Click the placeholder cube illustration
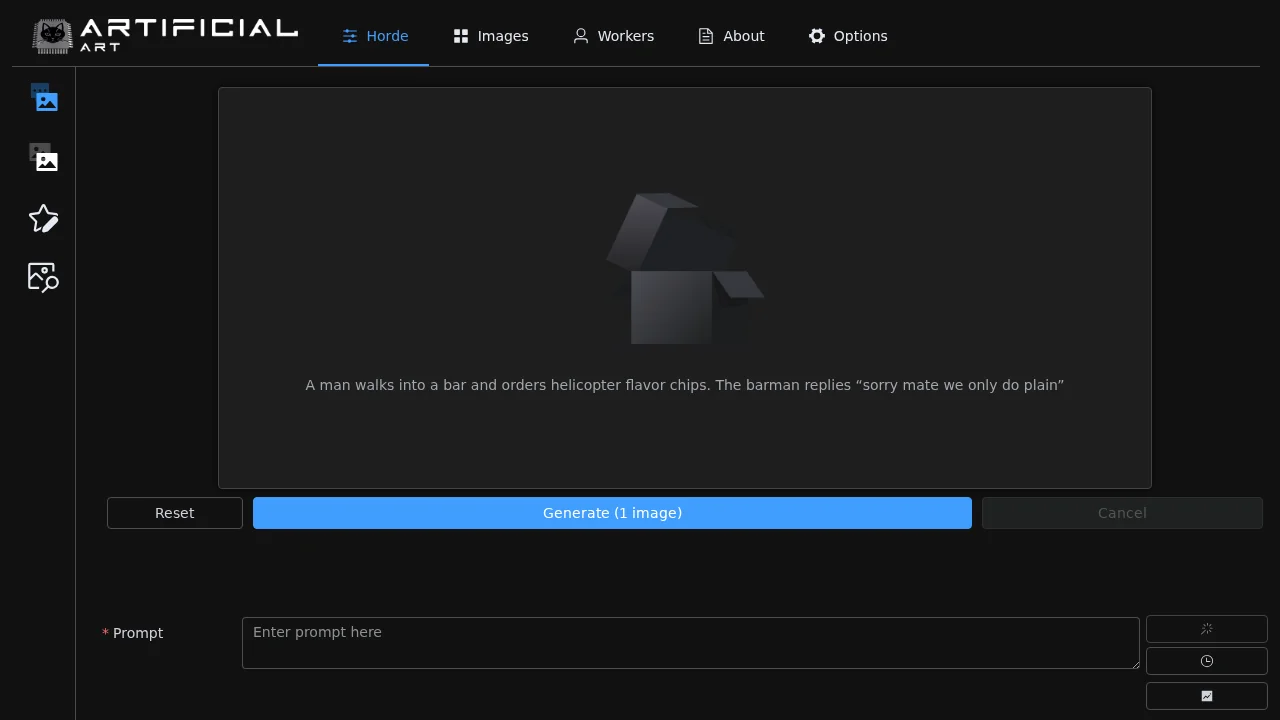Image resolution: width=1280 pixels, height=720 pixels. [x=684, y=268]
